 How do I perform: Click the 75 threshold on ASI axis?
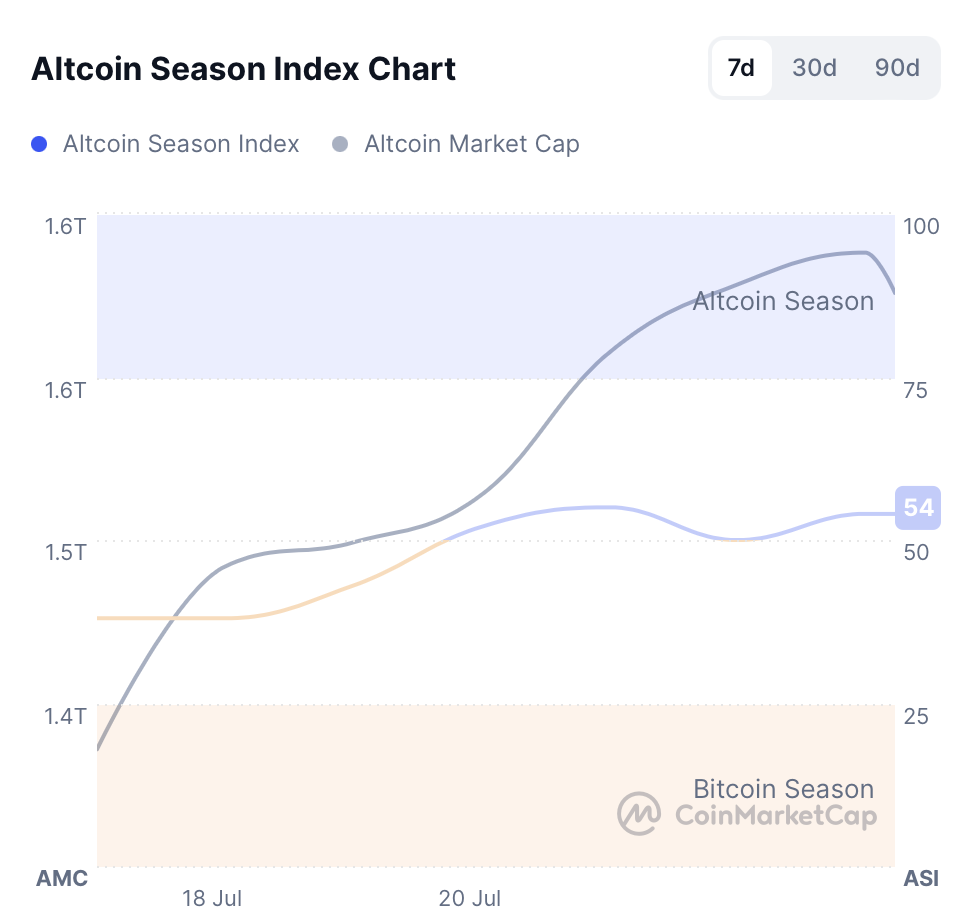coord(915,389)
